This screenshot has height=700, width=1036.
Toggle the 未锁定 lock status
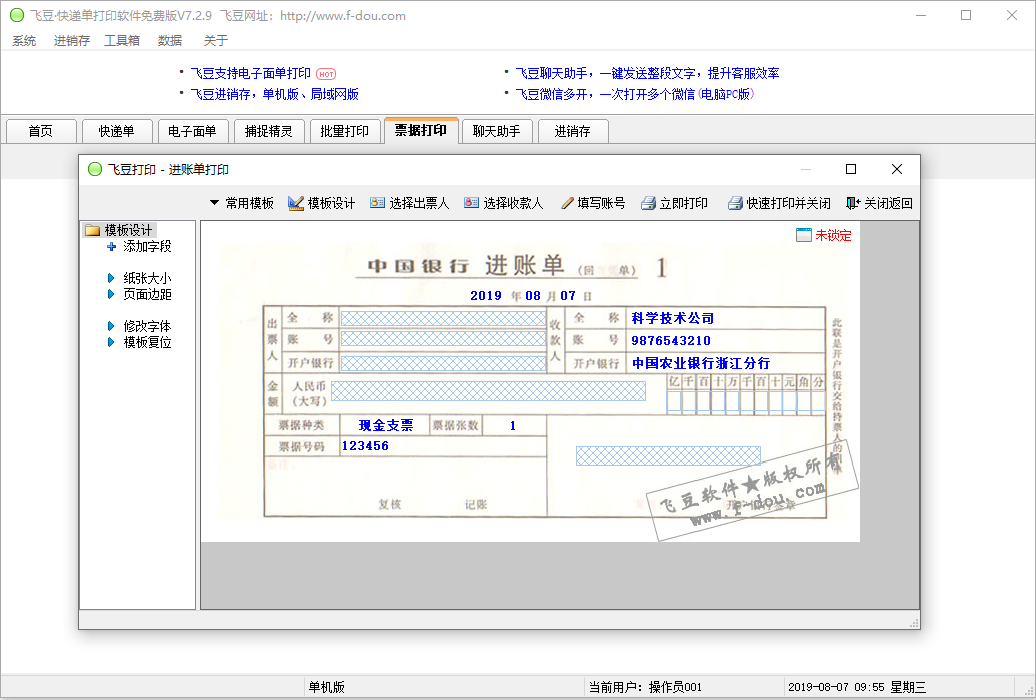point(824,235)
